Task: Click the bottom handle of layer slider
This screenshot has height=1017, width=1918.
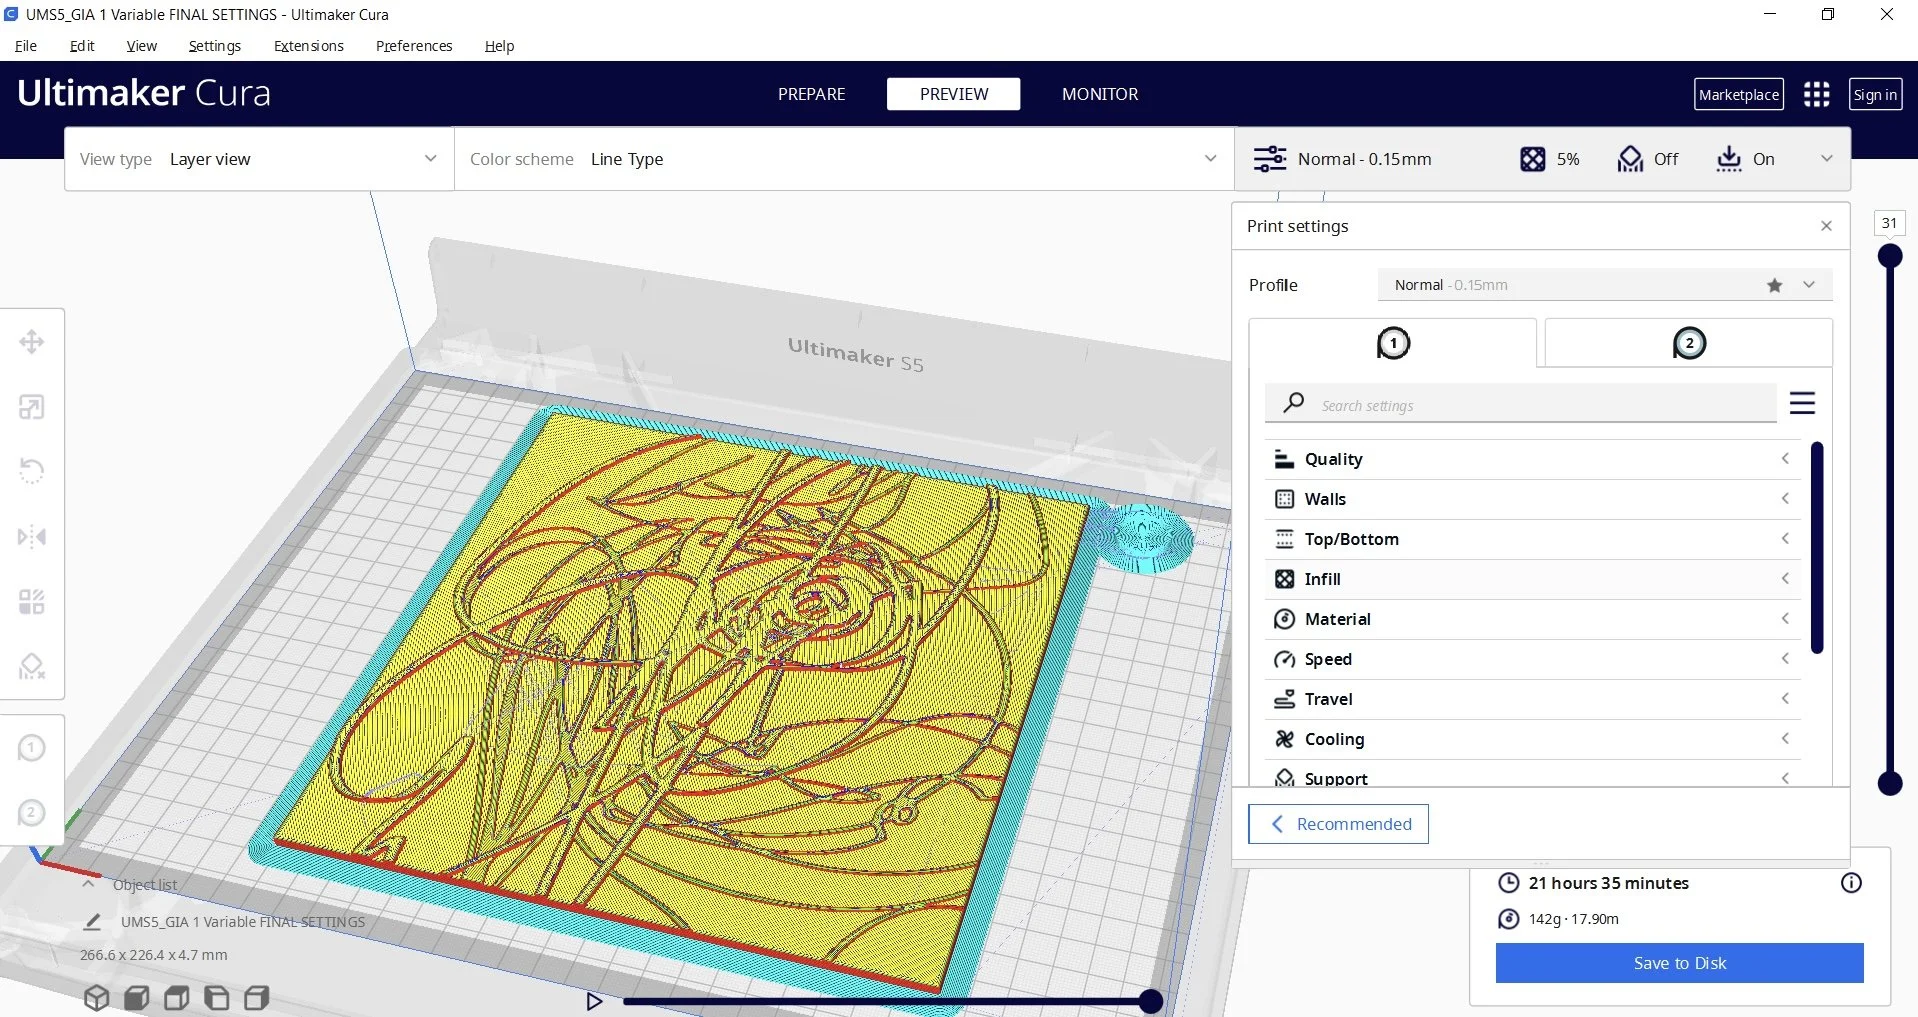Action: coord(1889,783)
